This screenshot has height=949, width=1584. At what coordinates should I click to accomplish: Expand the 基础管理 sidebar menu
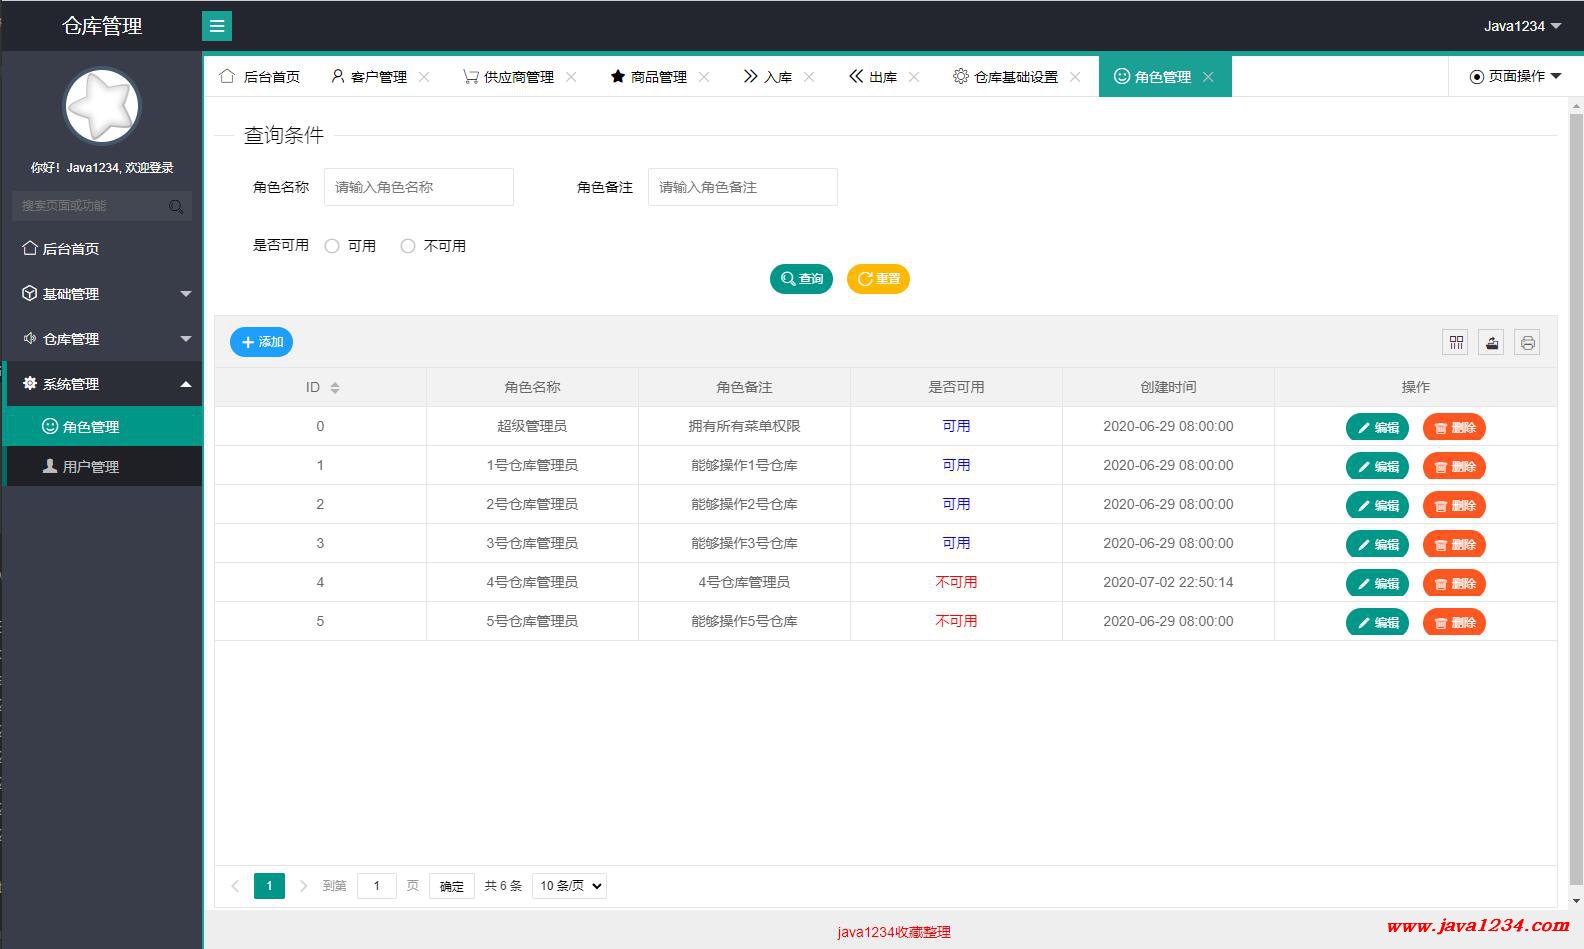point(103,294)
